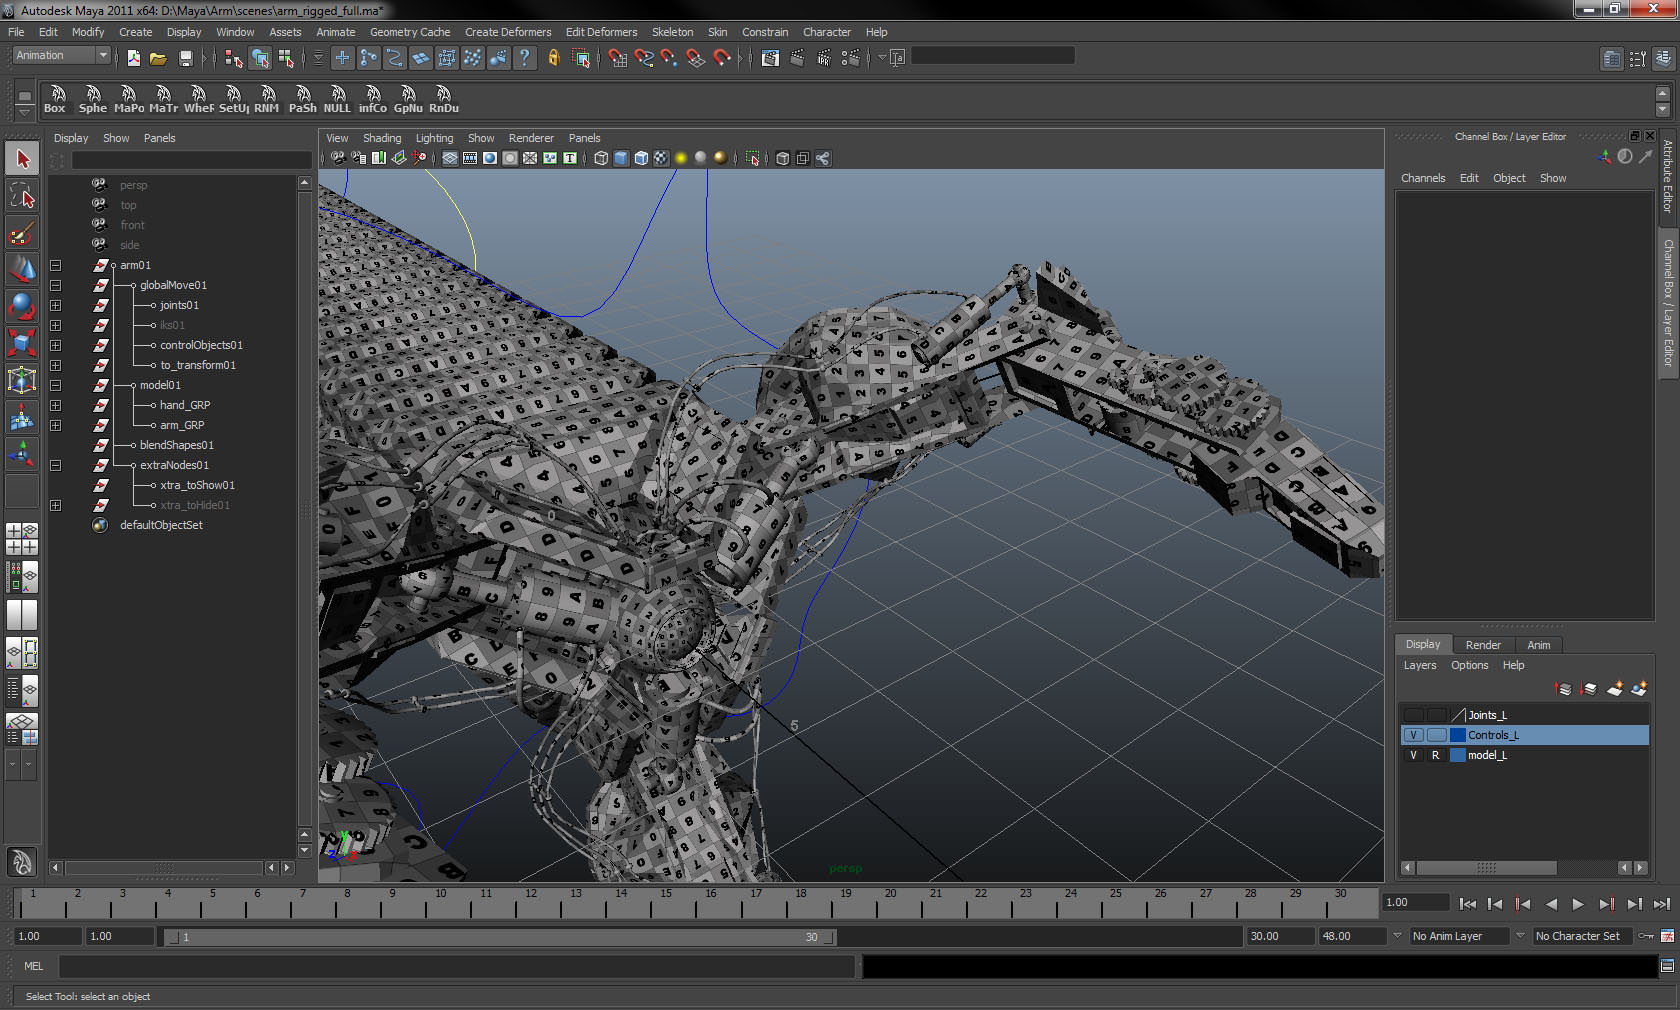The width and height of the screenshot is (1680, 1010).
Task: Expand the hand_GRP node
Action: 56,405
